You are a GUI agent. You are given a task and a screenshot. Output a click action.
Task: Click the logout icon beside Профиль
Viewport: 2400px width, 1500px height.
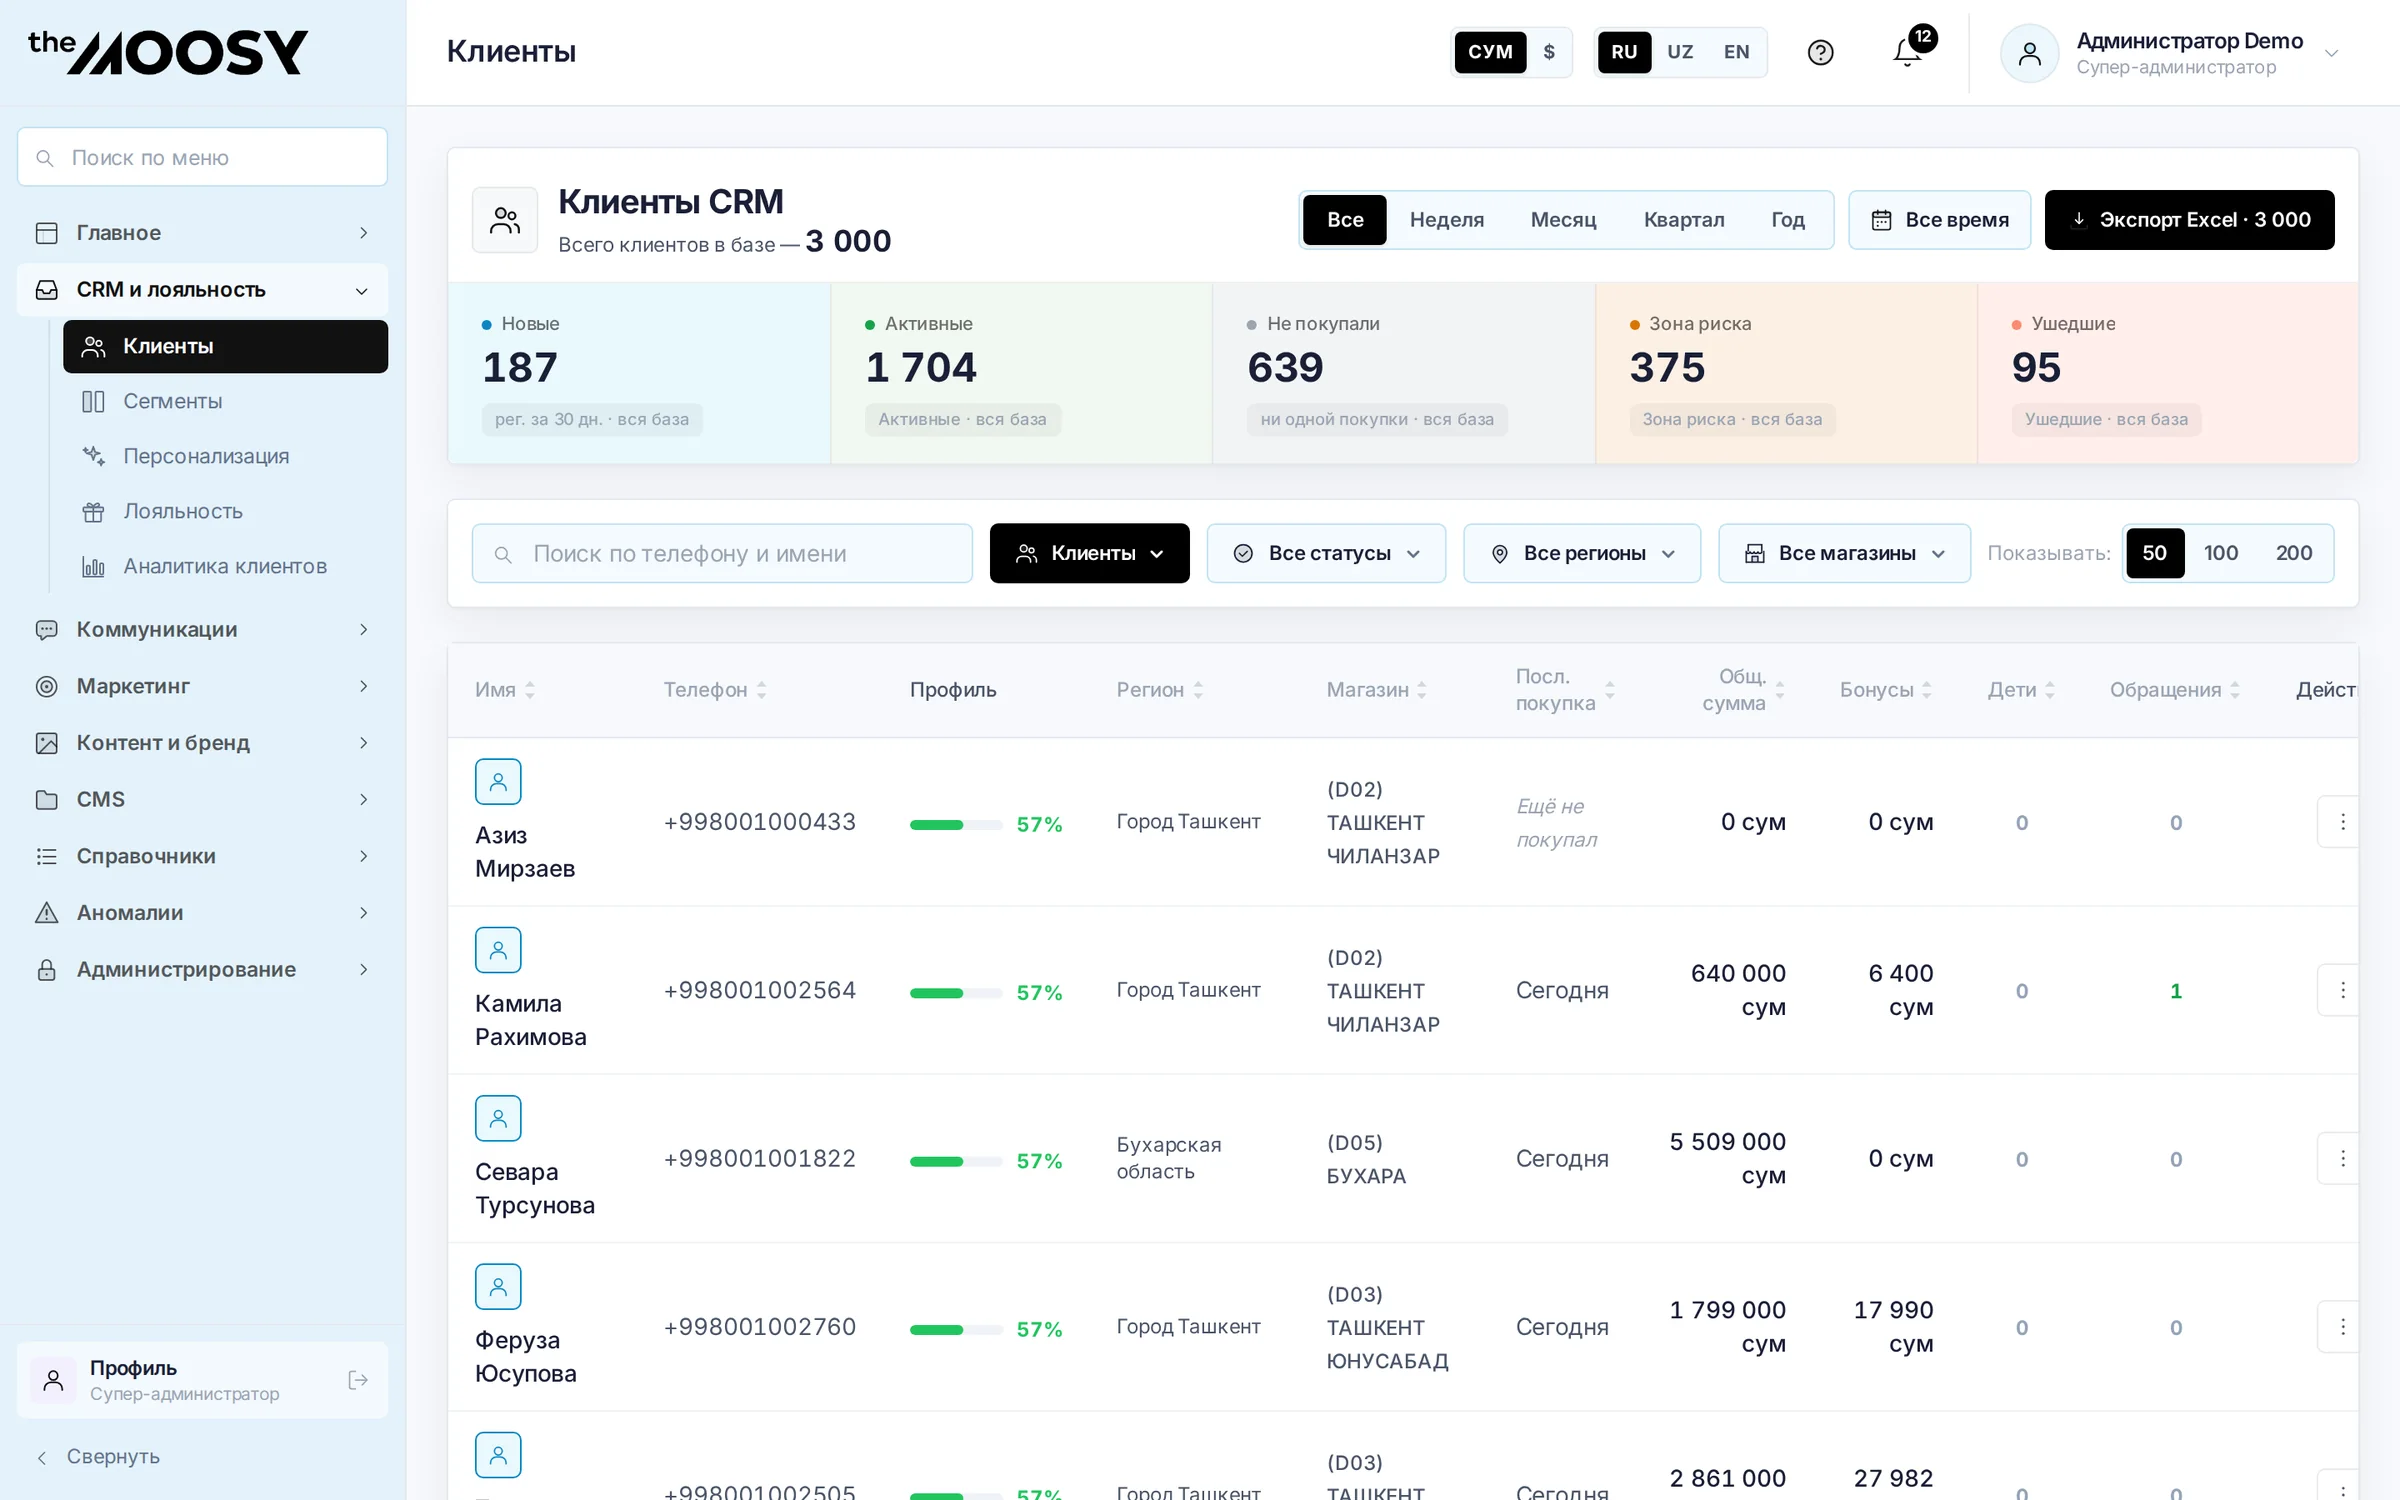(358, 1380)
